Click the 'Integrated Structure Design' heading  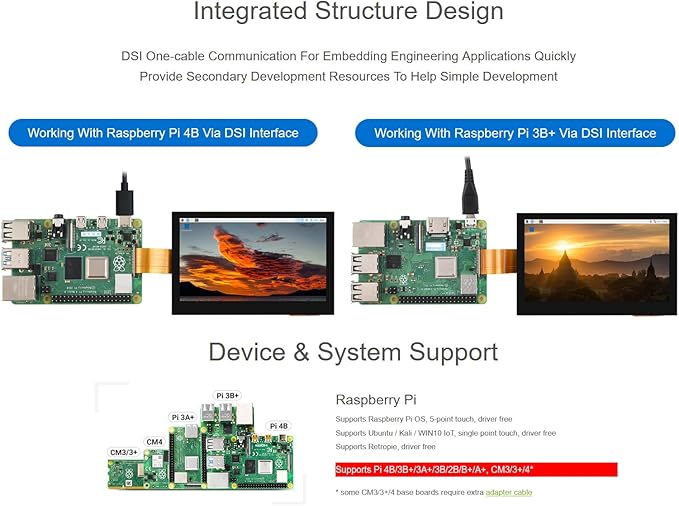349,11
